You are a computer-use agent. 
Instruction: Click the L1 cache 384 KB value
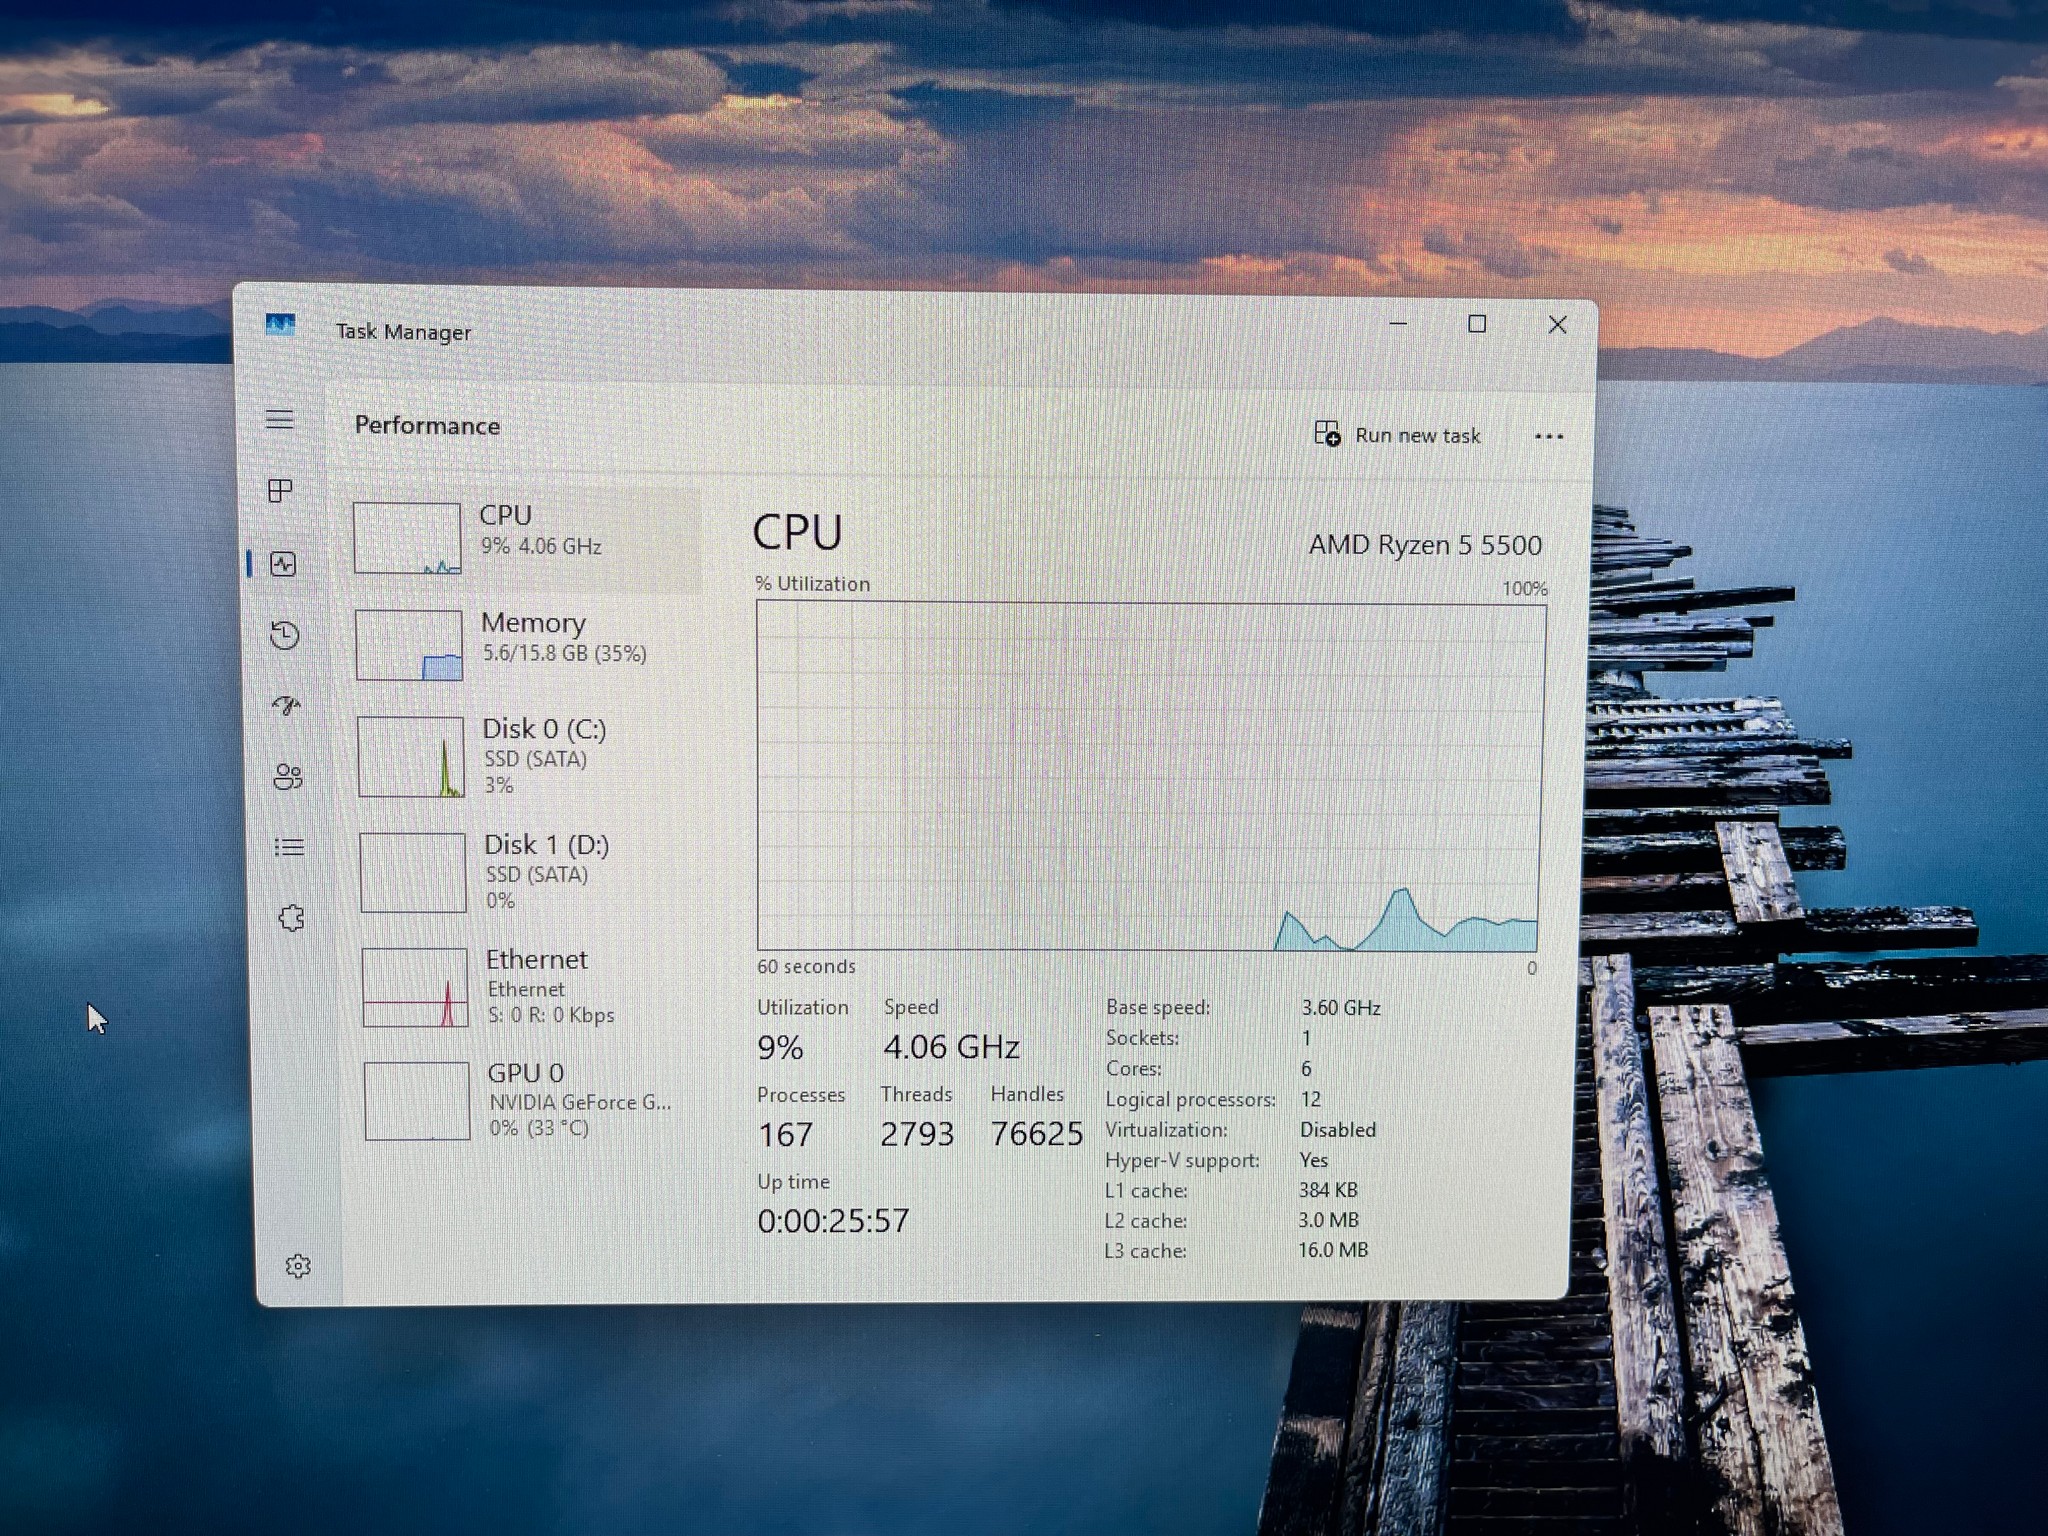pos(1328,1190)
